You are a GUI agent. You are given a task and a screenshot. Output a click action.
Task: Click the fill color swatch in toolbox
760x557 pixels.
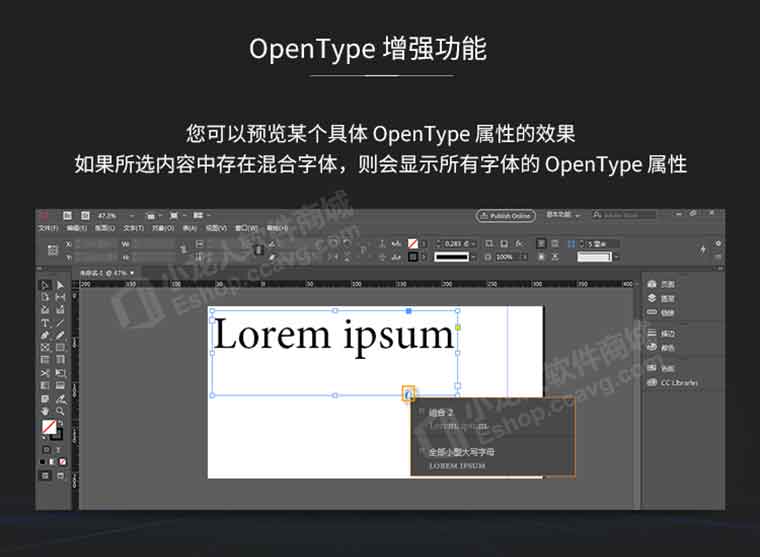pyautogui.click(x=47, y=427)
